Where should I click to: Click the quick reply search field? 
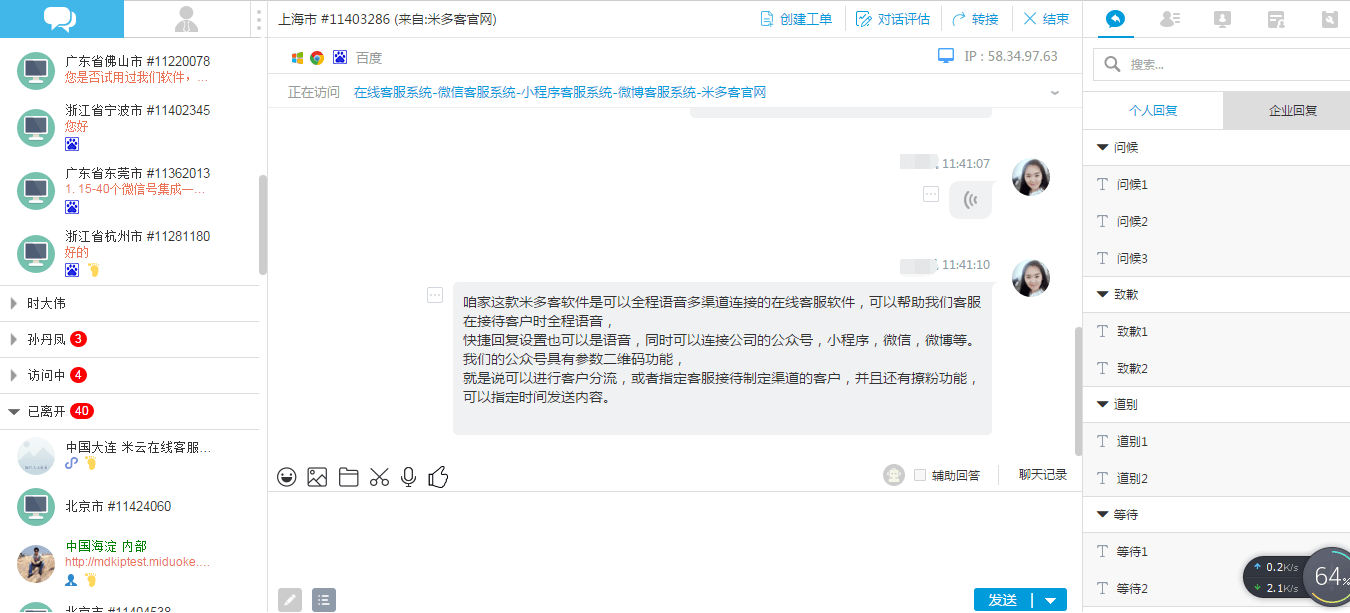pos(1221,64)
